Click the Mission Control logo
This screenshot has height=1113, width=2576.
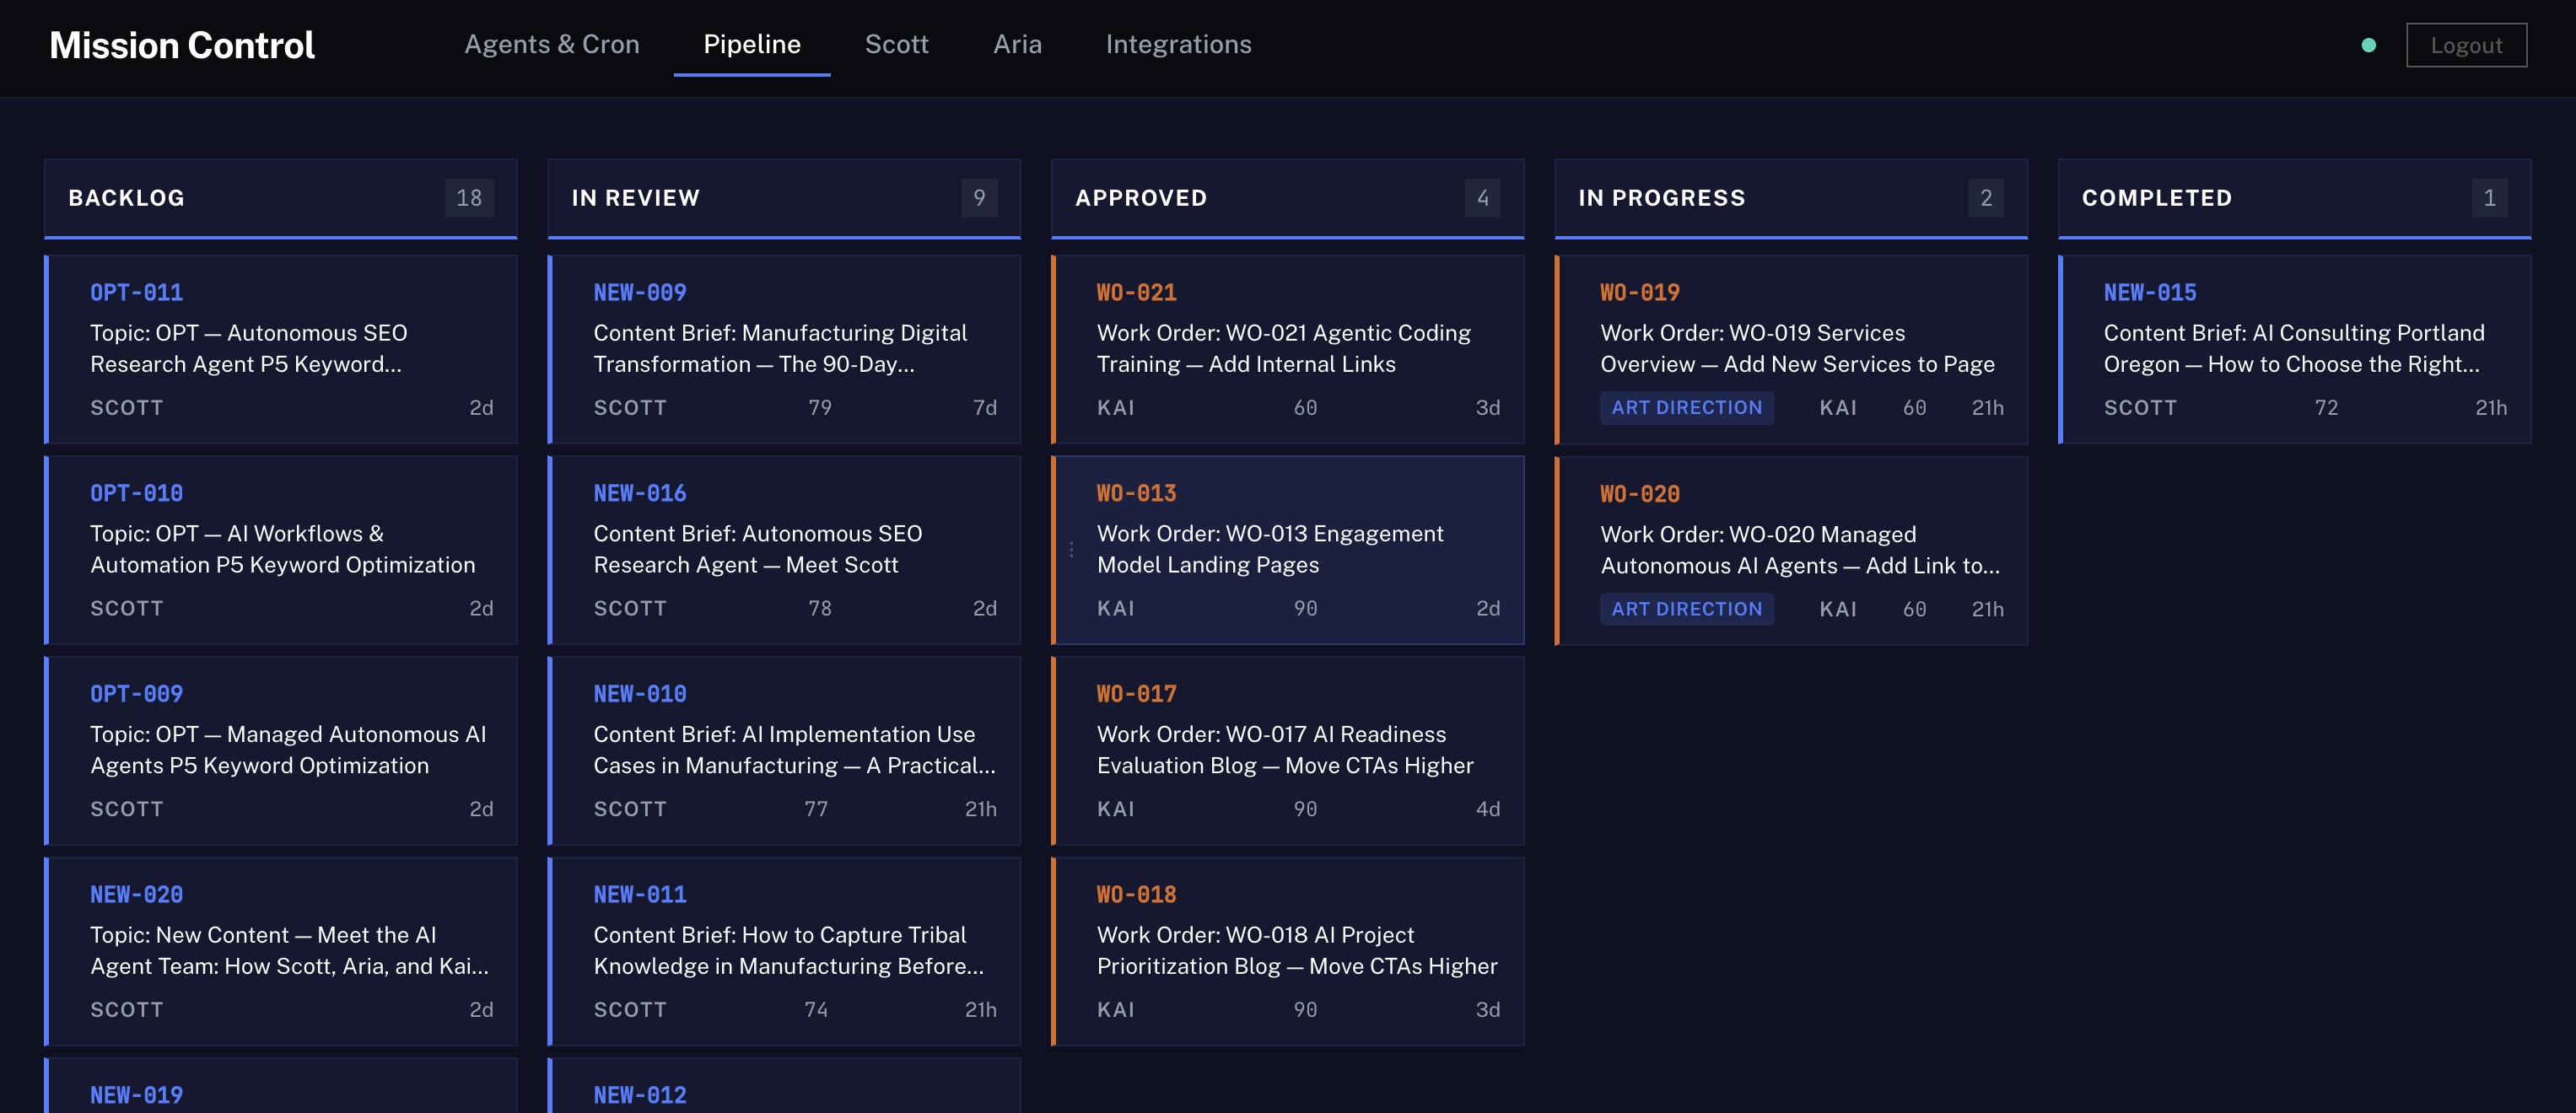click(181, 45)
